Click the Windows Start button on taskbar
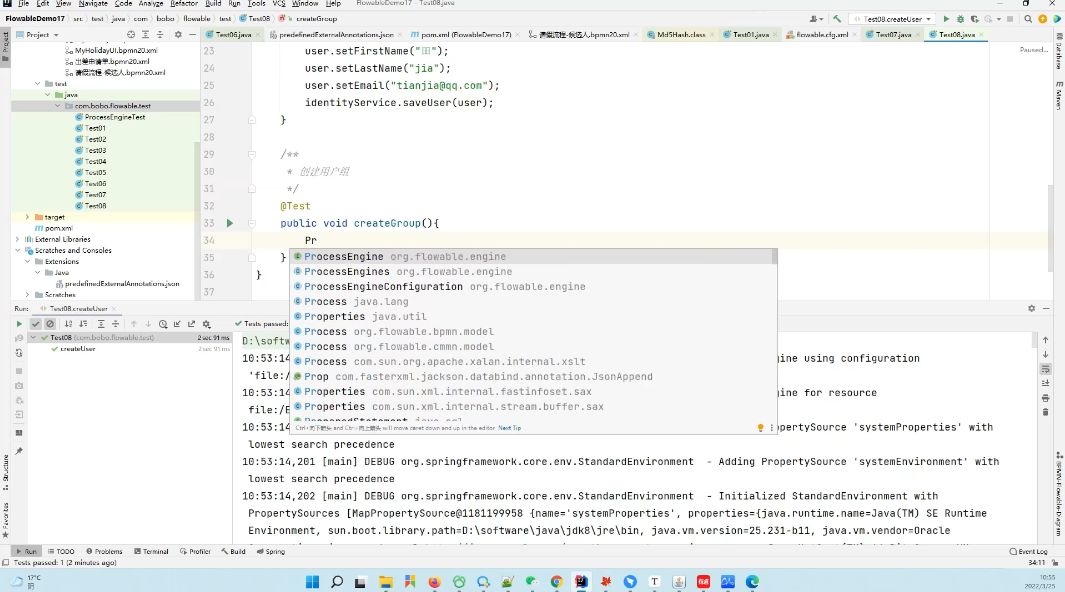The image size is (1065, 592). [x=312, y=582]
